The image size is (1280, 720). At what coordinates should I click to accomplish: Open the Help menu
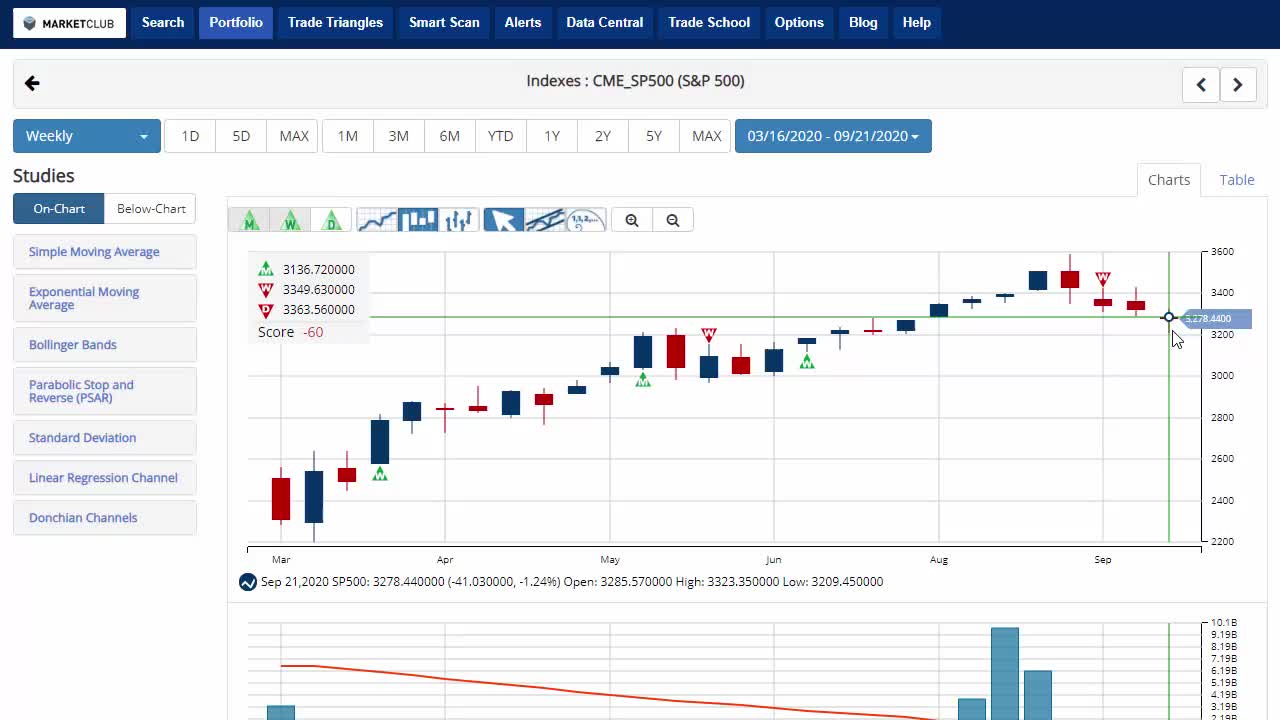point(916,22)
